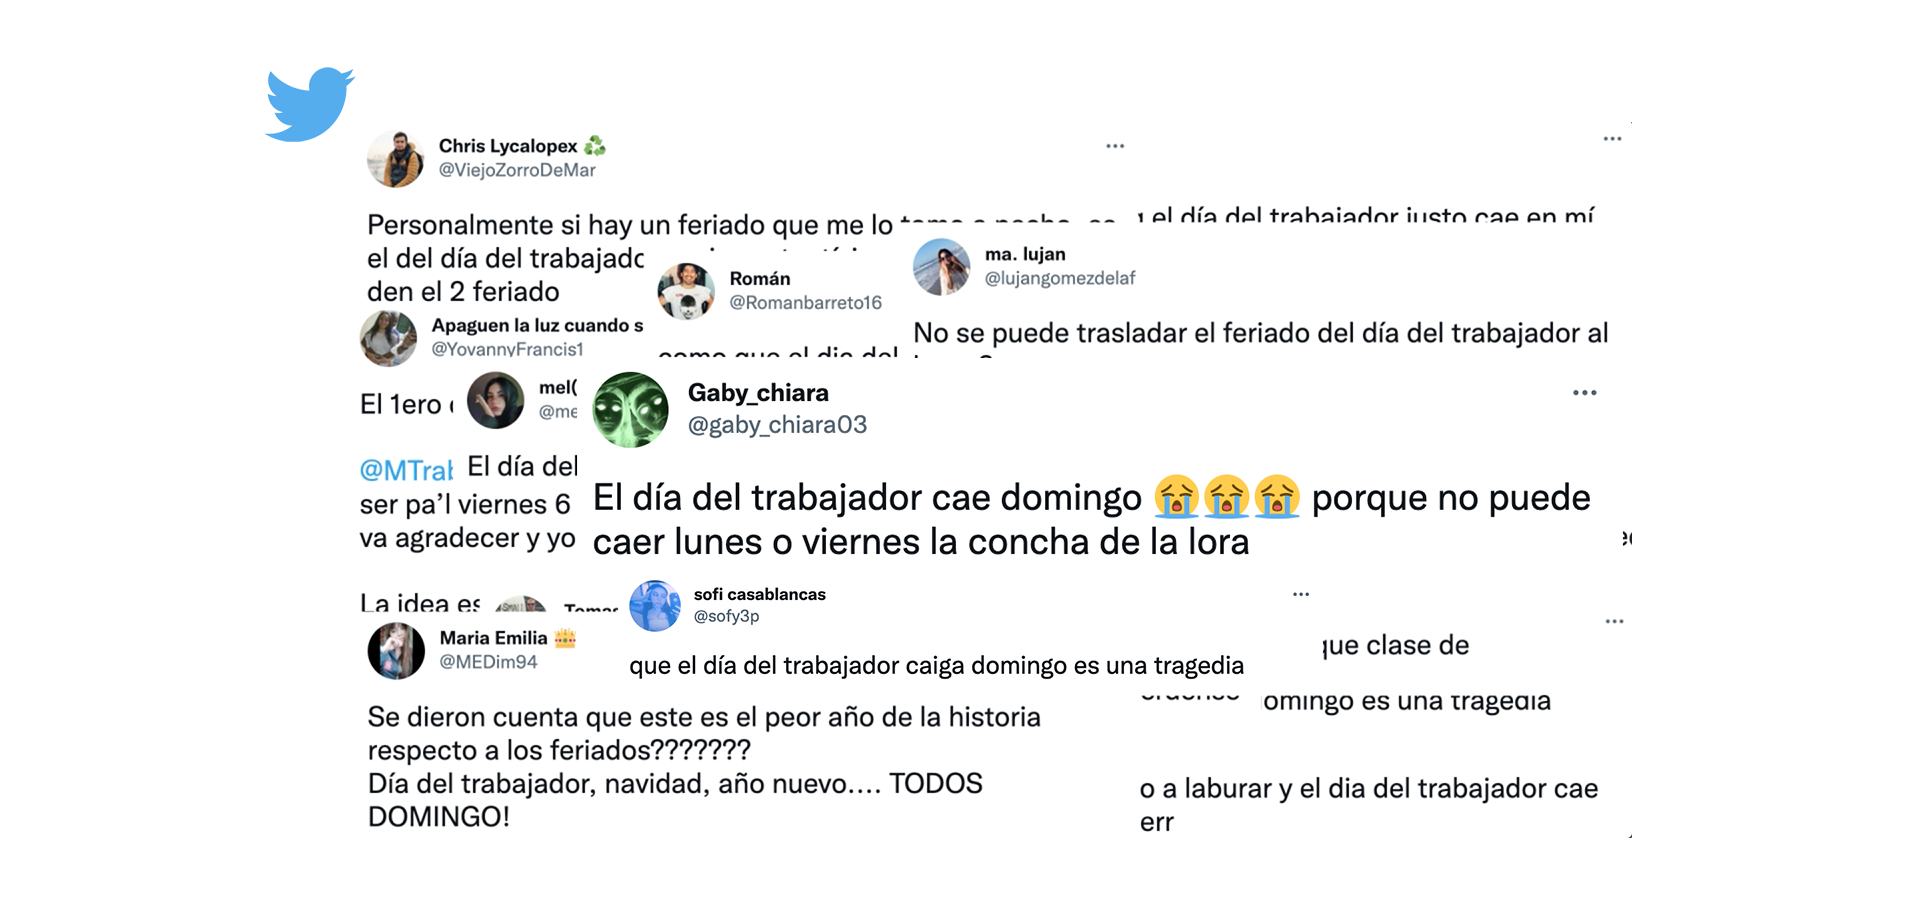
Task: Open the @MTra mention link
Action: 406,470
